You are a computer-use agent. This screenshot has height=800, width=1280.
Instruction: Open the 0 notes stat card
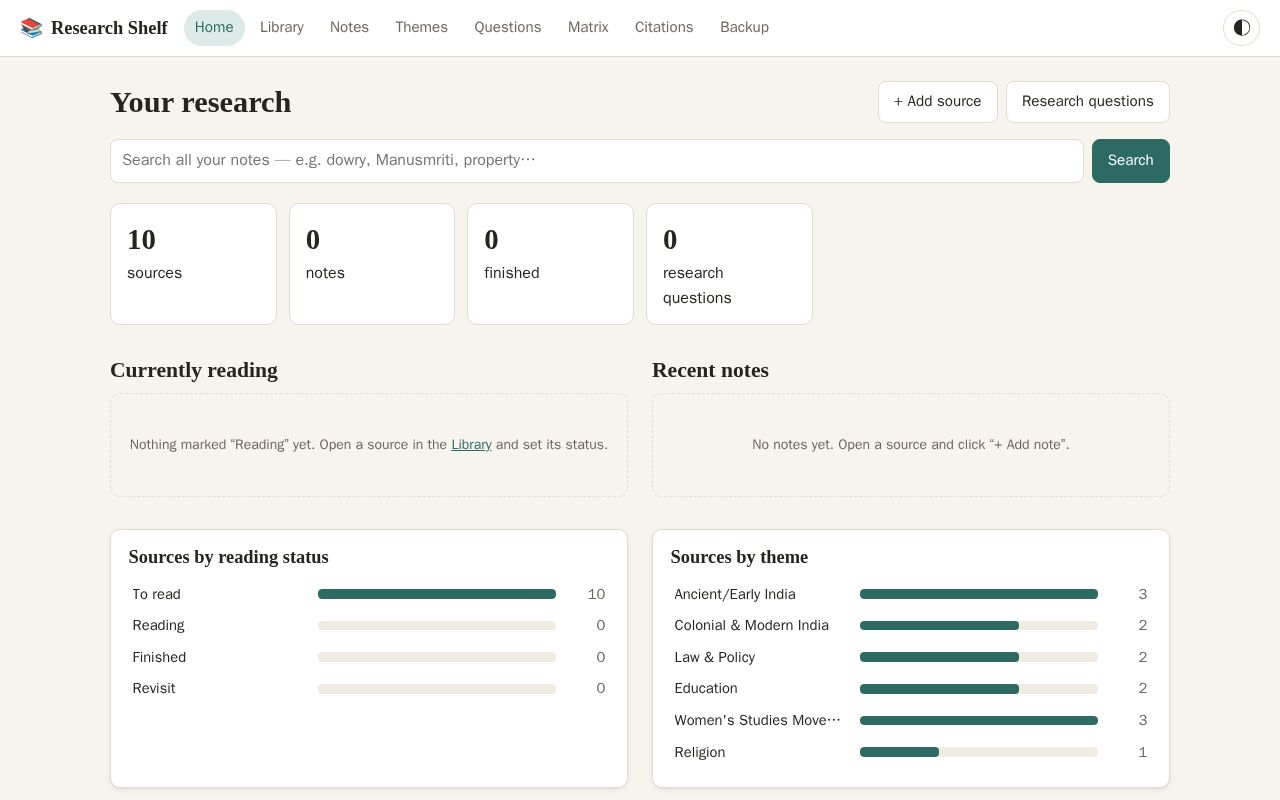pos(372,264)
